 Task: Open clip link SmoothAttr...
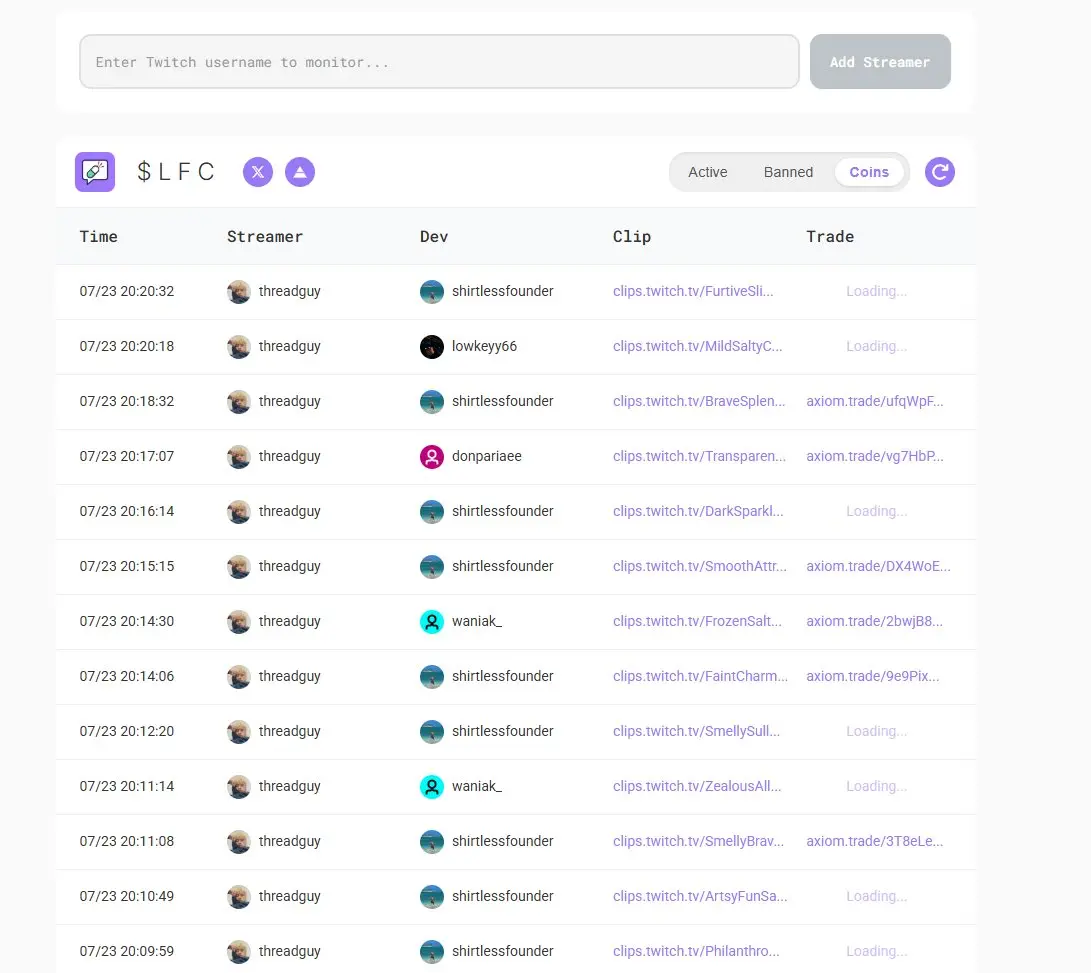[x=699, y=566]
